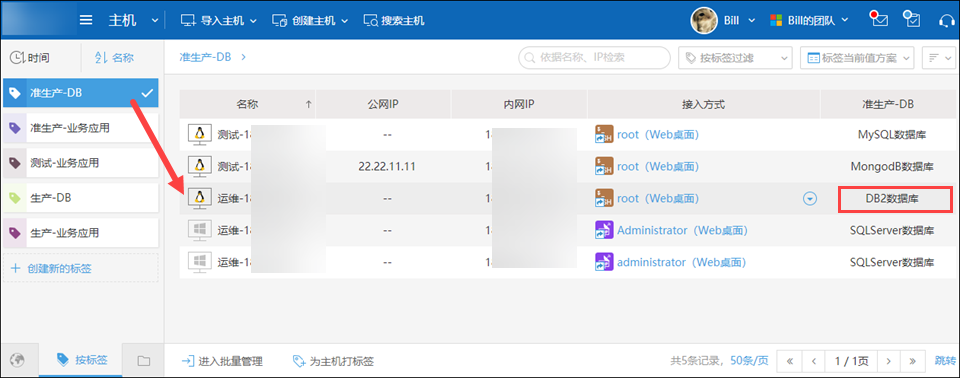Go to last page button
Viewport: 960px width, 378px height.
tap(913, 361)
